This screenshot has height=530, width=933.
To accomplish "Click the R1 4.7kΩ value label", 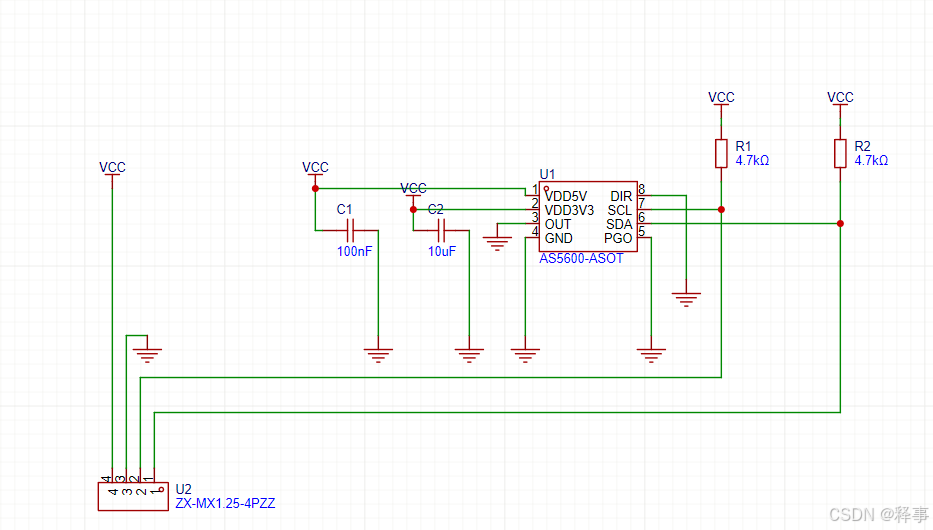I will tap(752, 161).
